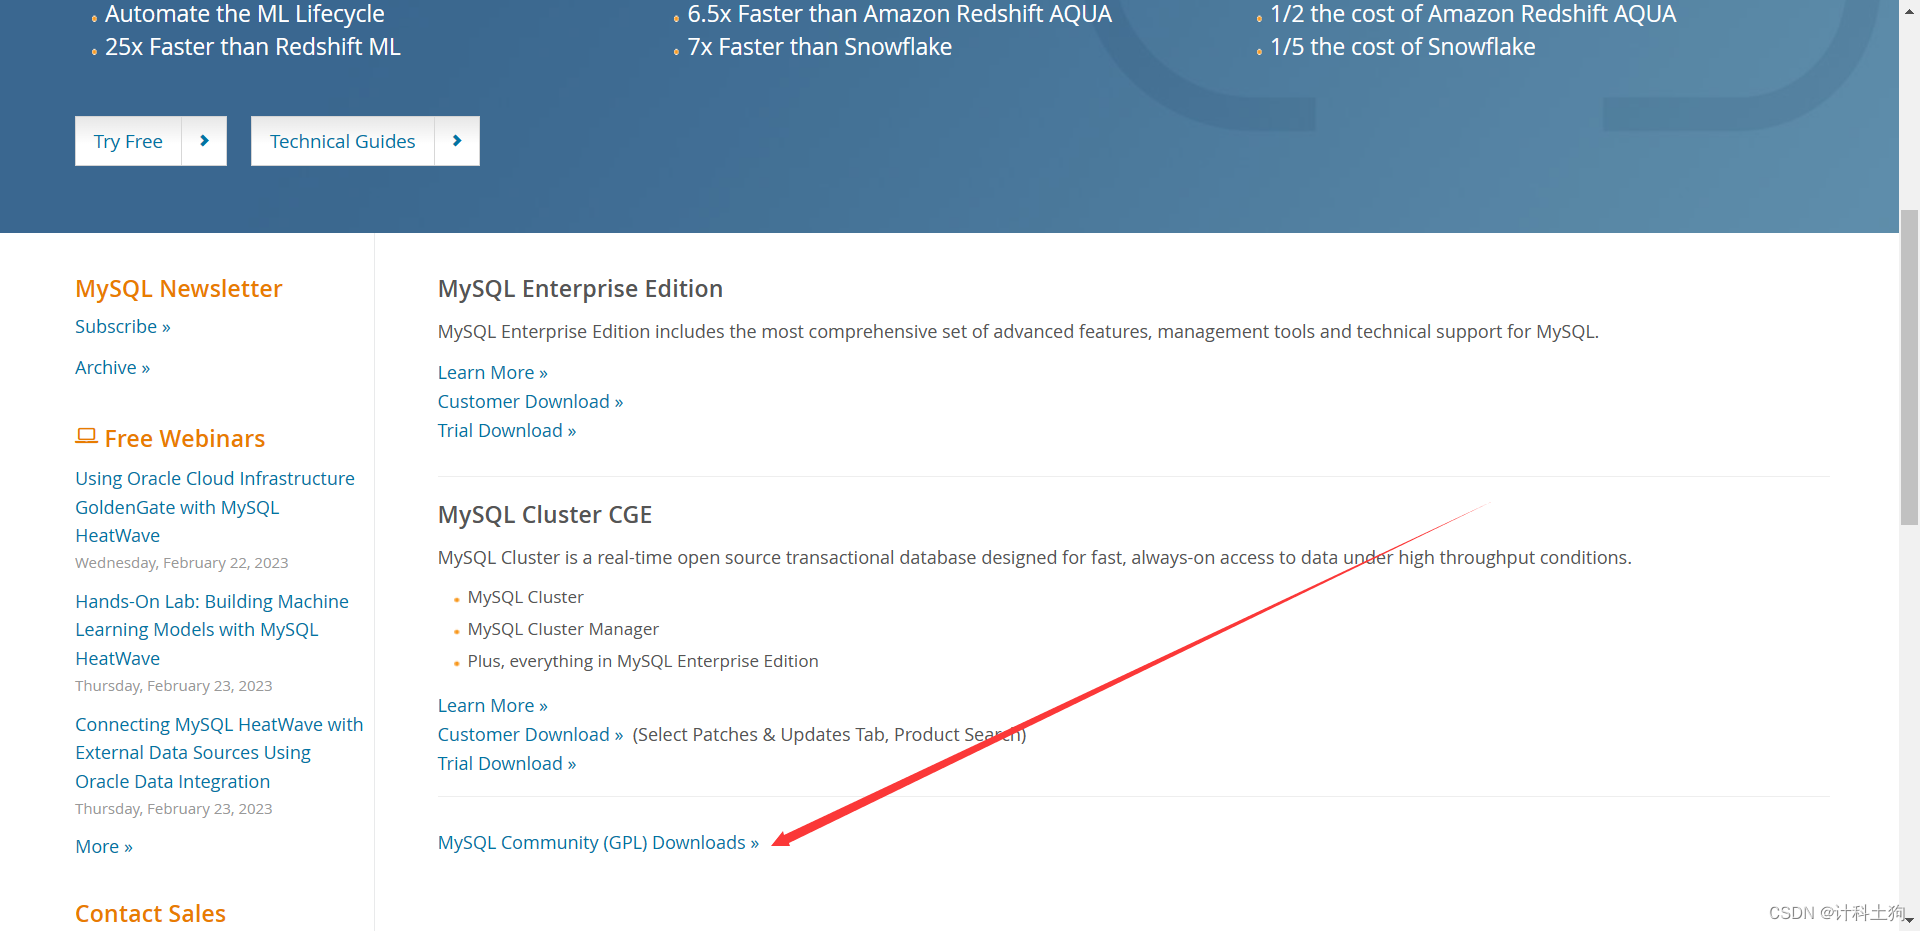Click Customer Download under MySQL Enterprise Edition
The width and height of the screenshot is (1920, 931).
(530, 402)
